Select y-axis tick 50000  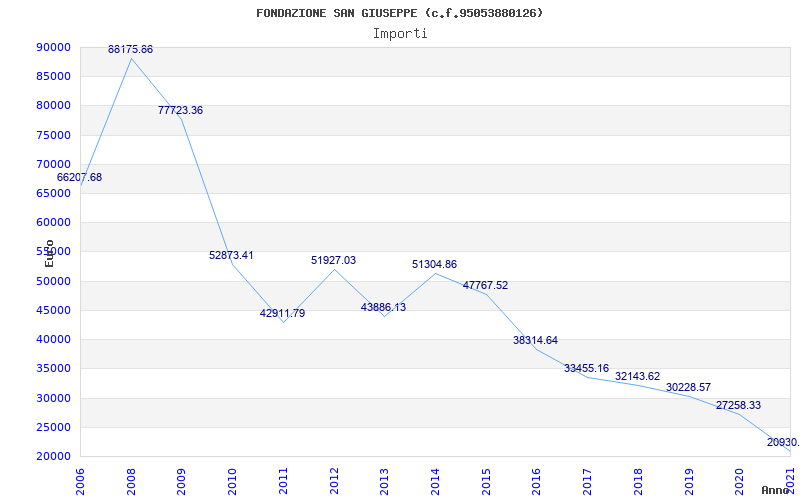tap(53, 281)
